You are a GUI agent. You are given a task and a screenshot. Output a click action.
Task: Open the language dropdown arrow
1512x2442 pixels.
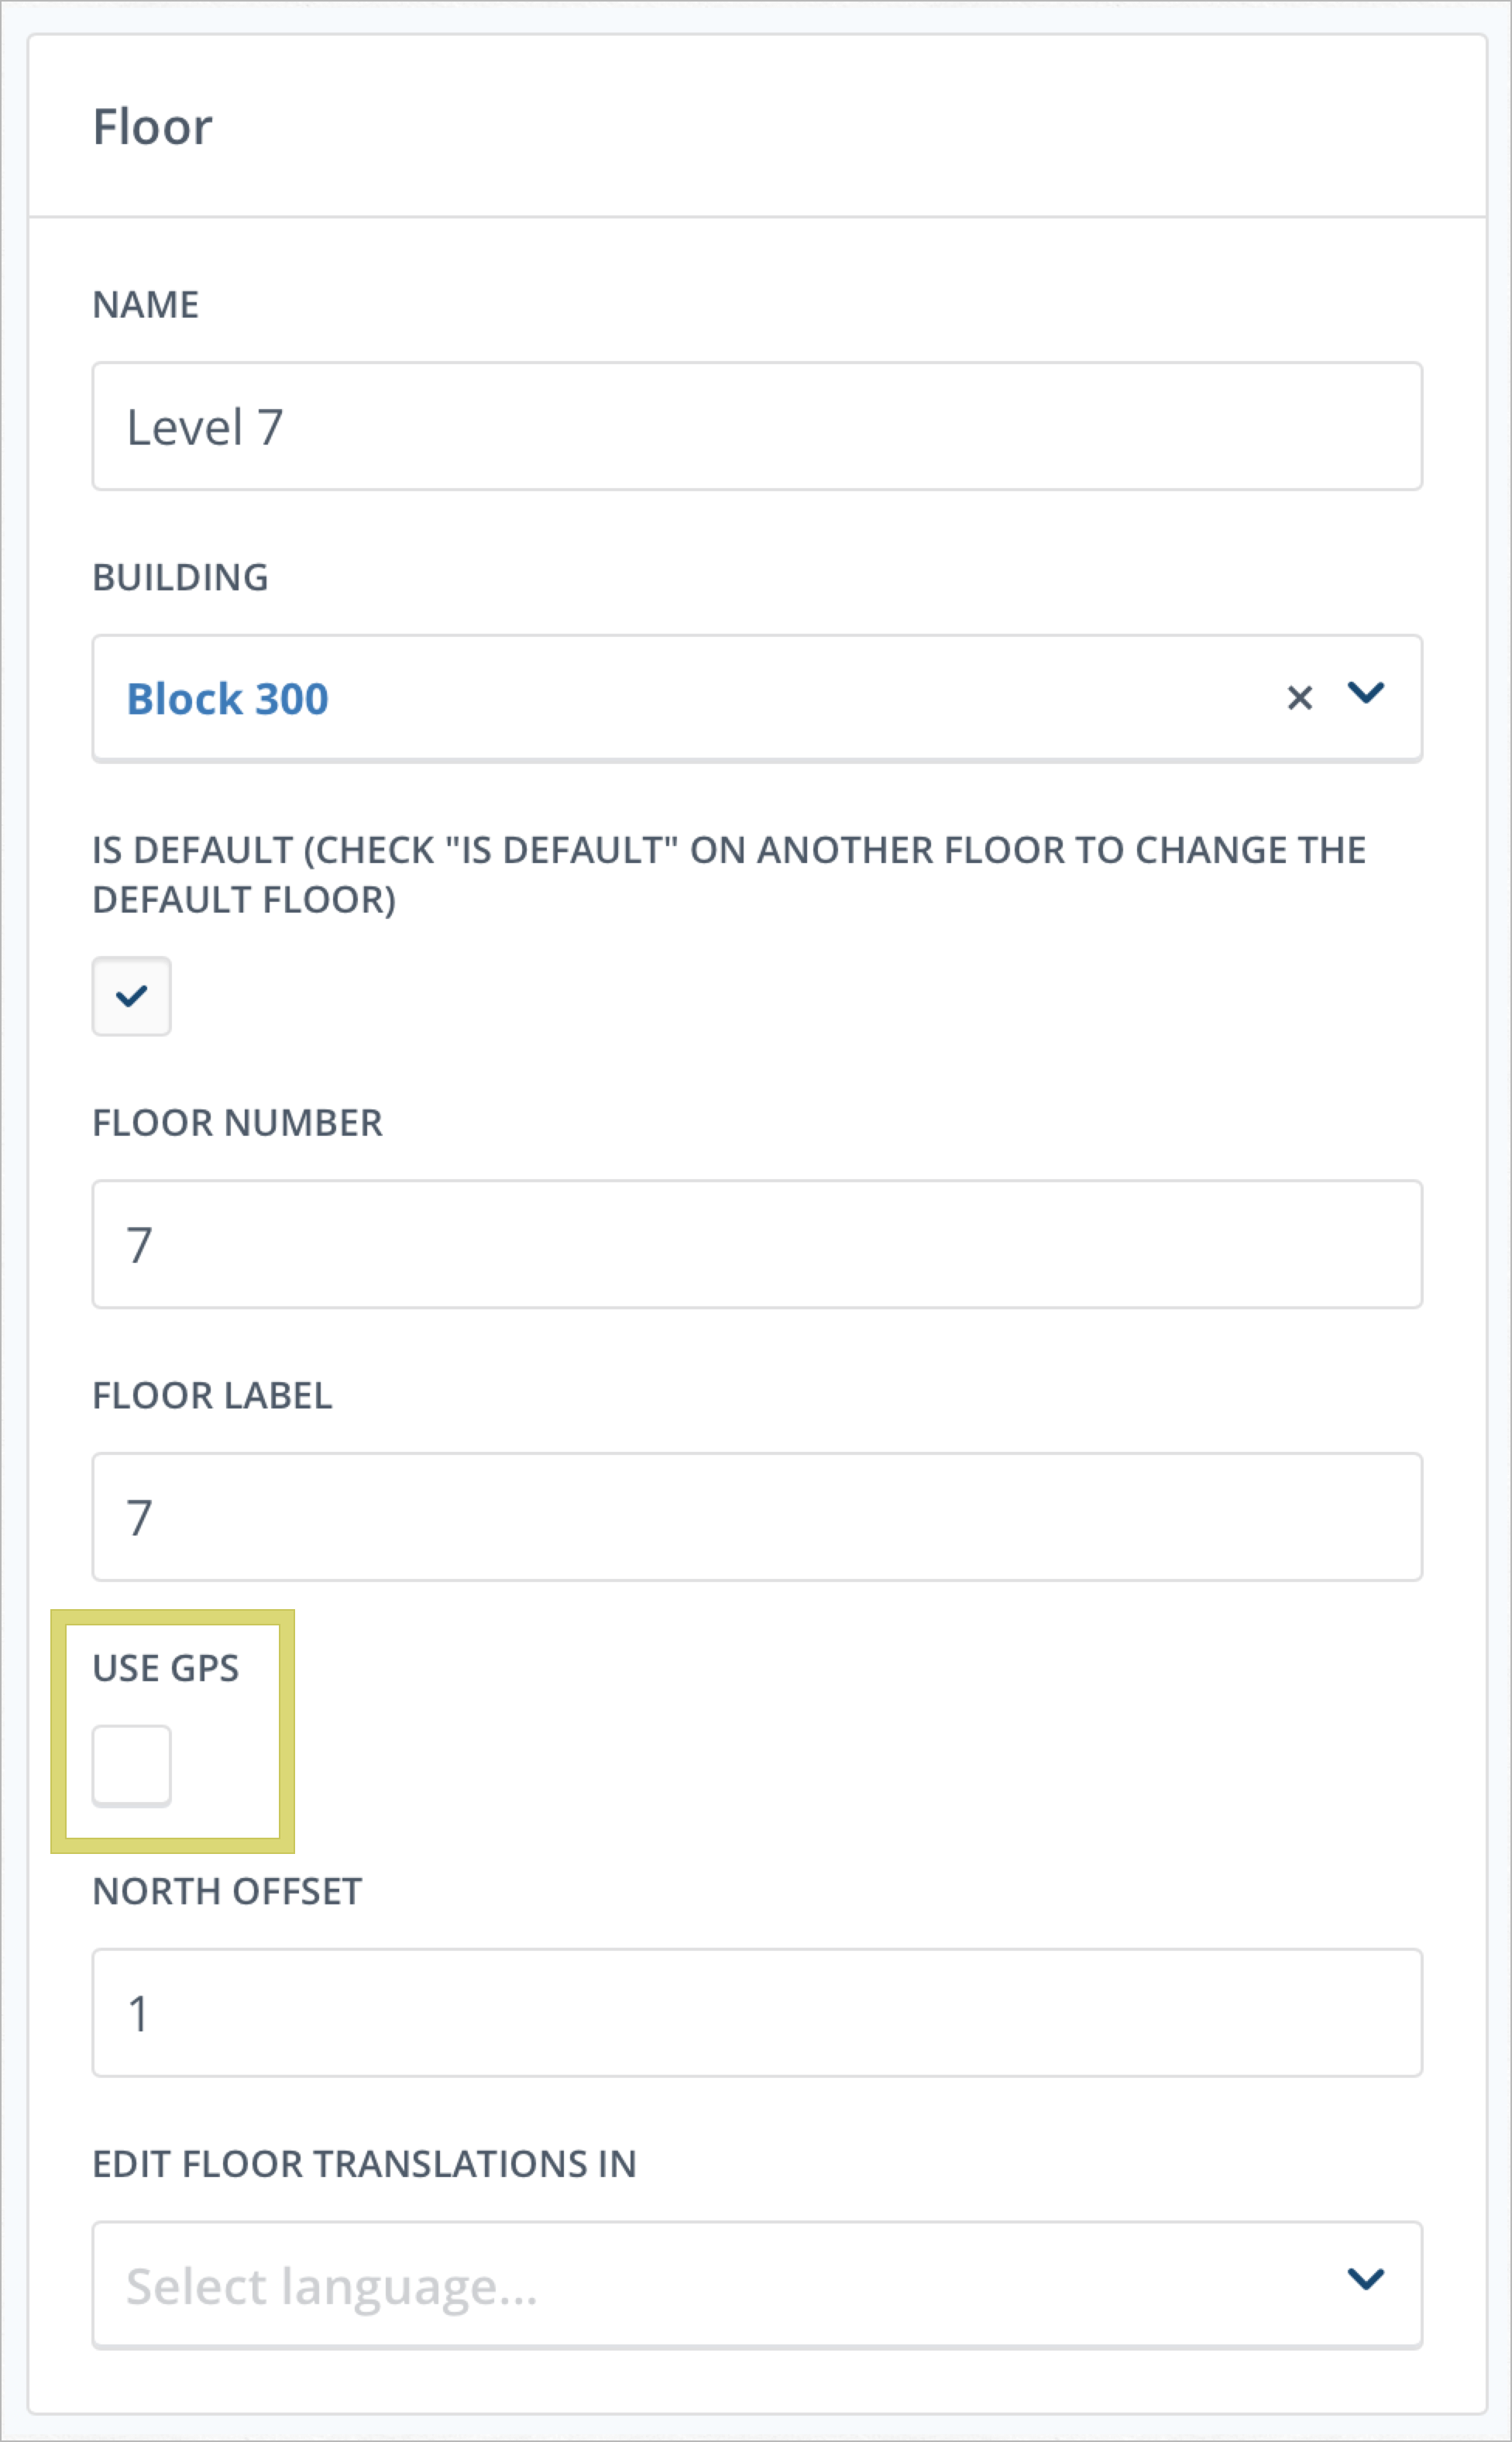(1366, 2279)
